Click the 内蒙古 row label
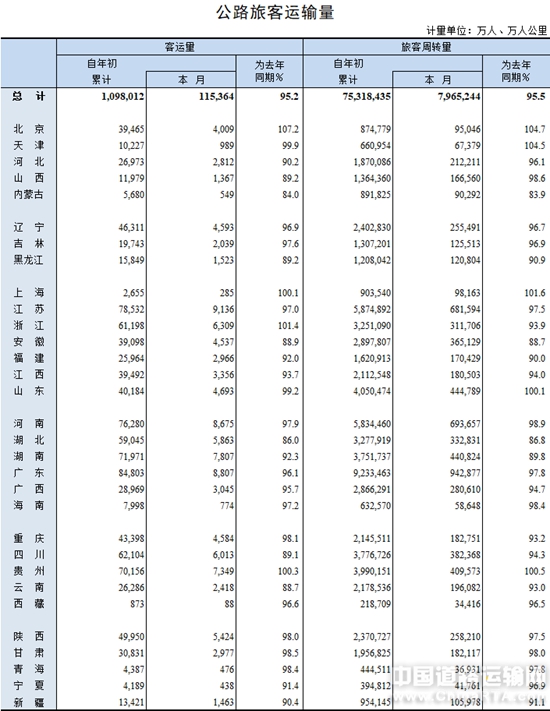The width and height of the screenshot is (550, 711). pyautogui.click(x=29, y=194)
